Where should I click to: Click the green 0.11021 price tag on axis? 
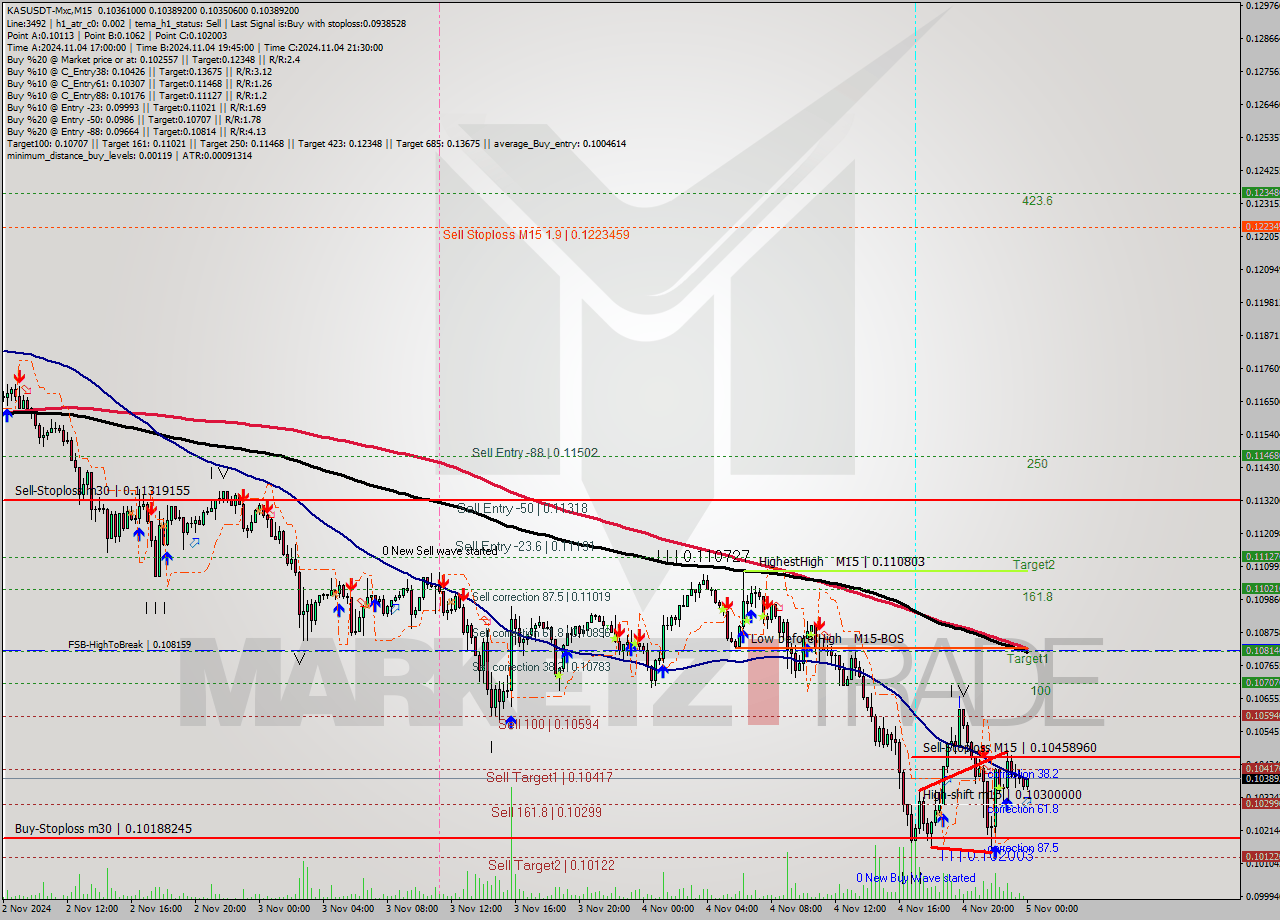coord(1260,588)
